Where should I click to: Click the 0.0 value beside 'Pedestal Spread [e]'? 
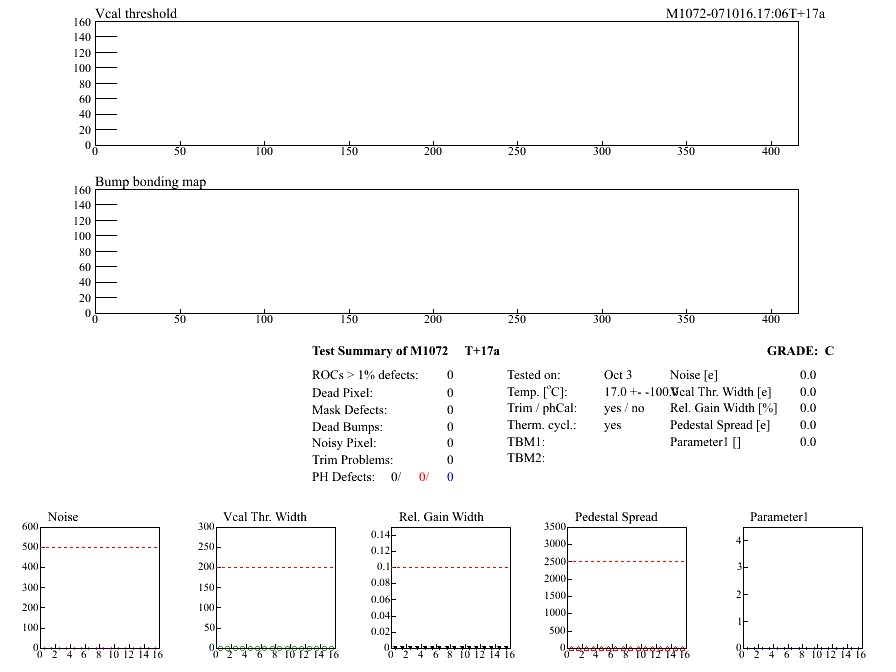(808, 425)
